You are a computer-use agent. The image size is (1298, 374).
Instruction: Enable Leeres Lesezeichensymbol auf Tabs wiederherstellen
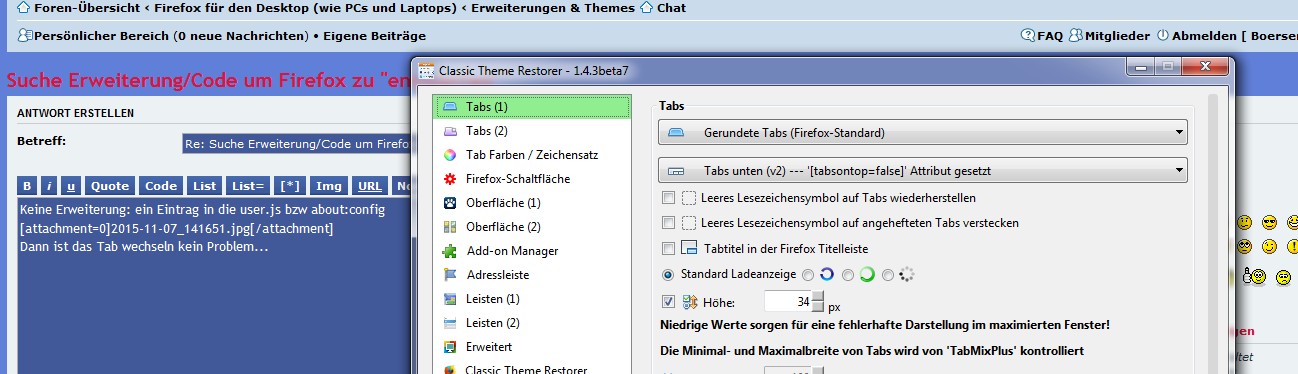click(x=668, y=198)
